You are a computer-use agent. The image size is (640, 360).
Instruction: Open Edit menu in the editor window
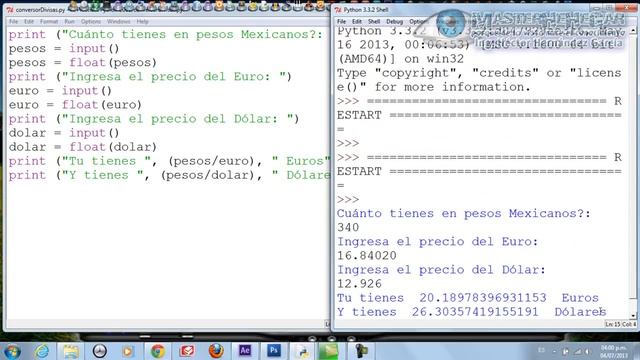point(29,21)
